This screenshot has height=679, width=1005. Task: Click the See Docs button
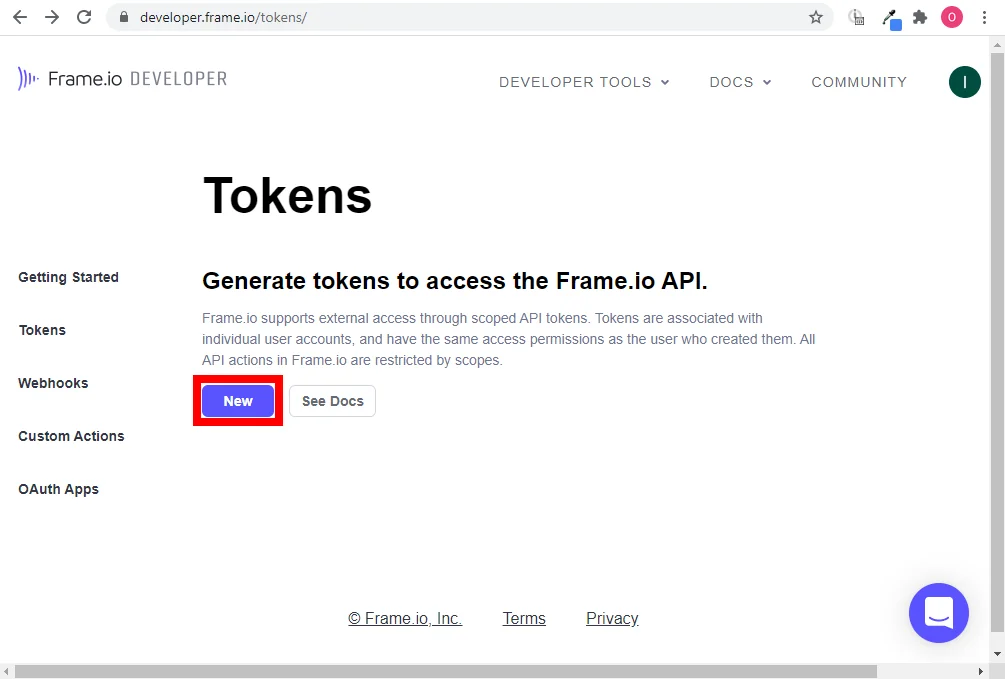332,401
